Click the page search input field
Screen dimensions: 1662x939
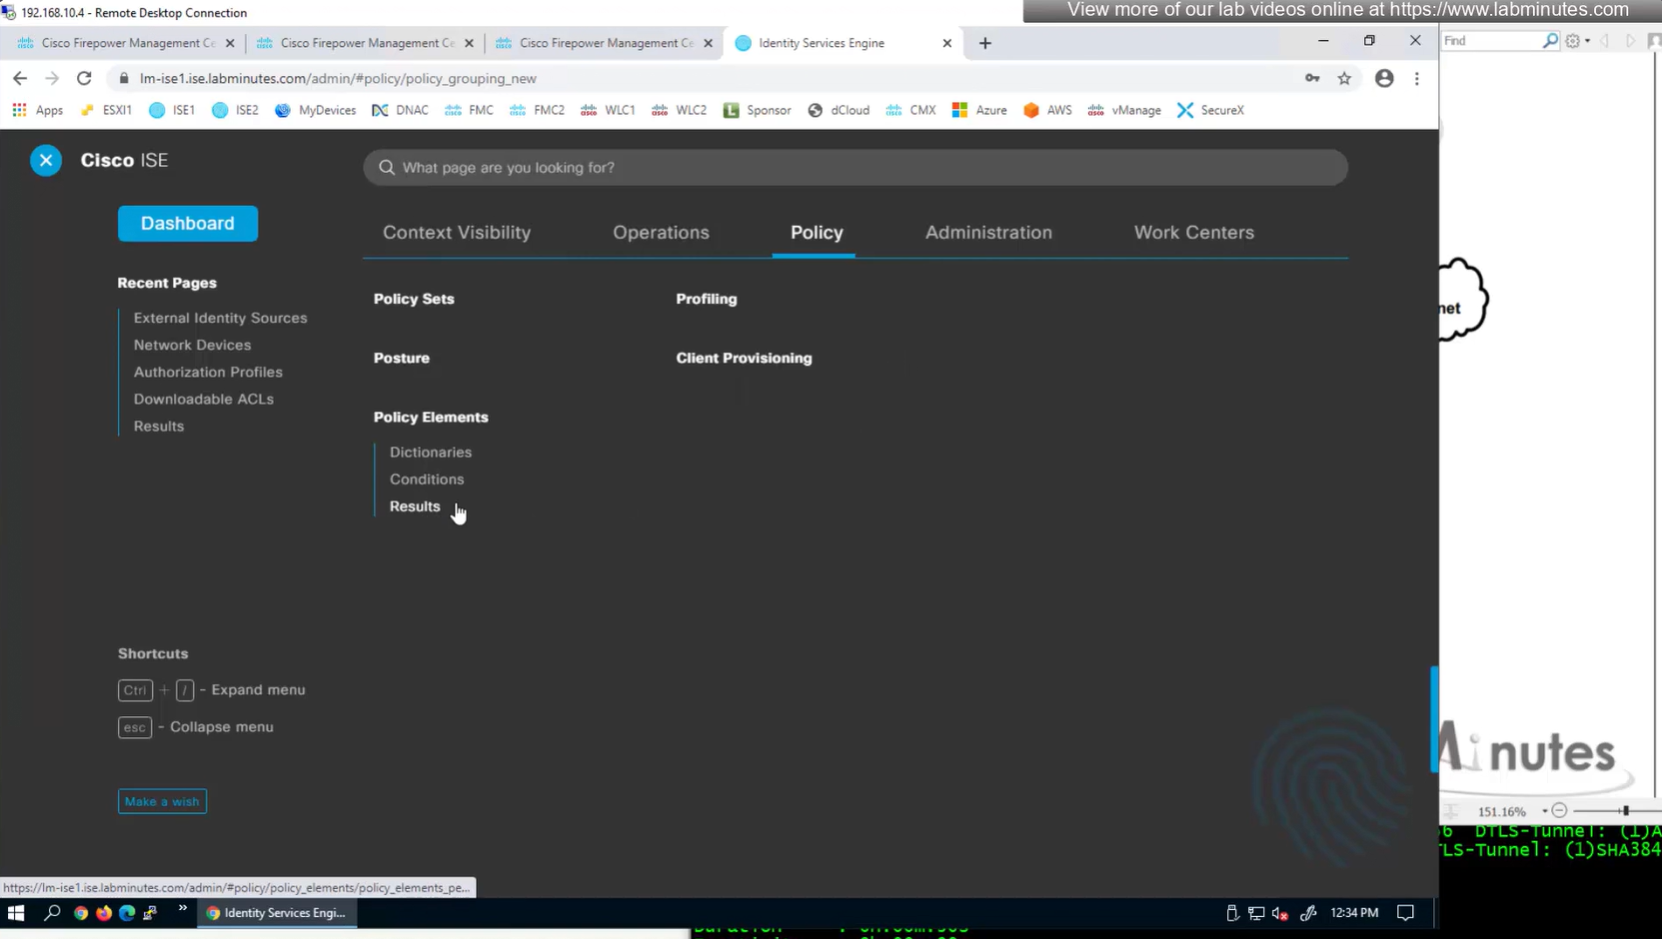tap(855, 167)
